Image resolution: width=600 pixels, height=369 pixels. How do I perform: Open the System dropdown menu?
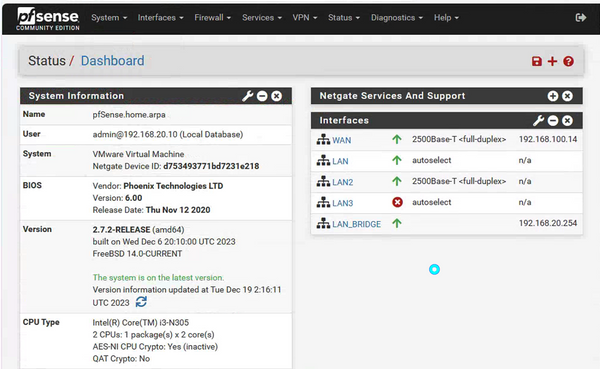click(x=109, y=18)
